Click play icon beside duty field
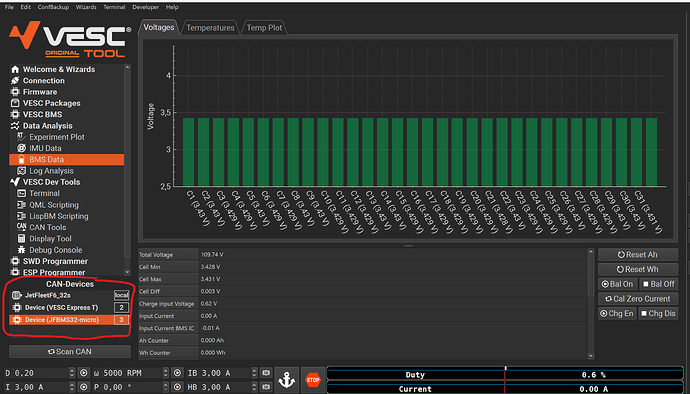Image resolution: width=690 pixels, height=394 pixels. tap(84, 373)
